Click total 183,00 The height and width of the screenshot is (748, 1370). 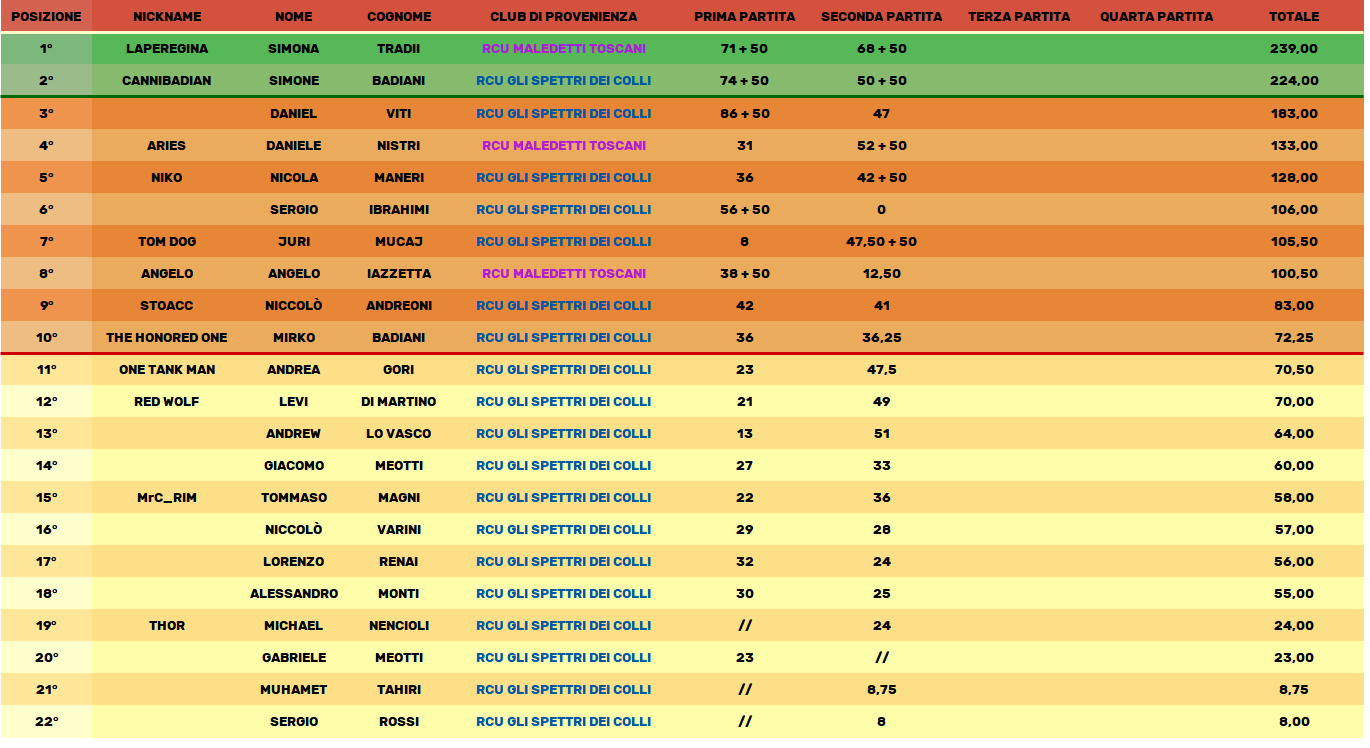1294,114
